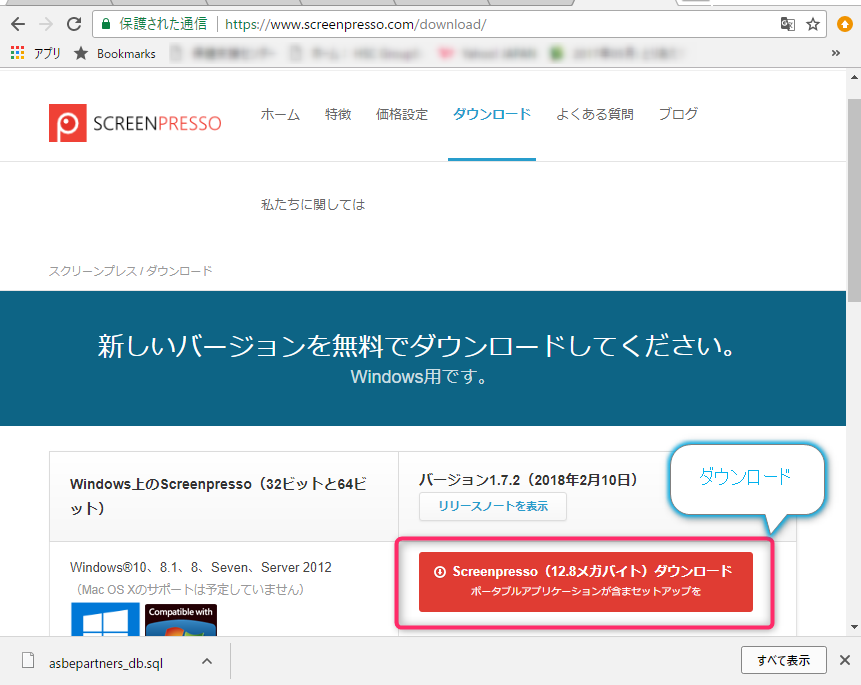Click the asbepartners_db.sql downloaded file

point(105,663)
